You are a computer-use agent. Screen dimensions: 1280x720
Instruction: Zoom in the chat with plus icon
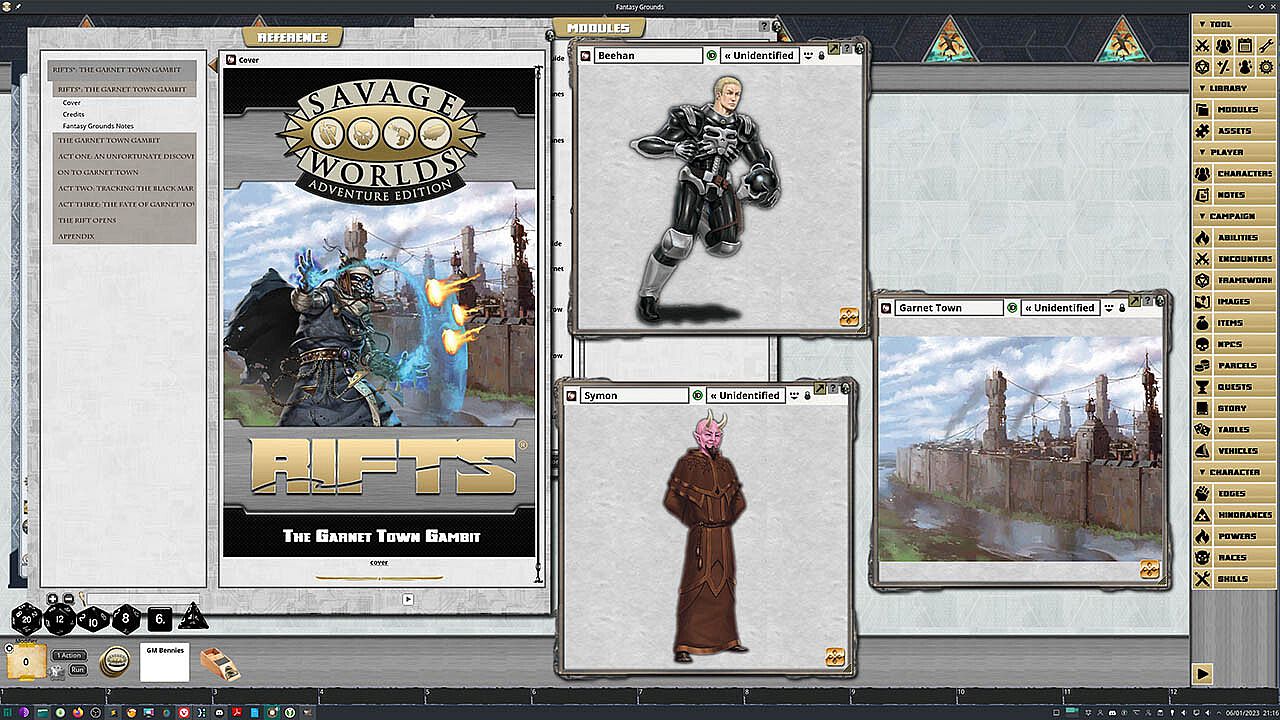pyautogui.click(x=52, y=599)
